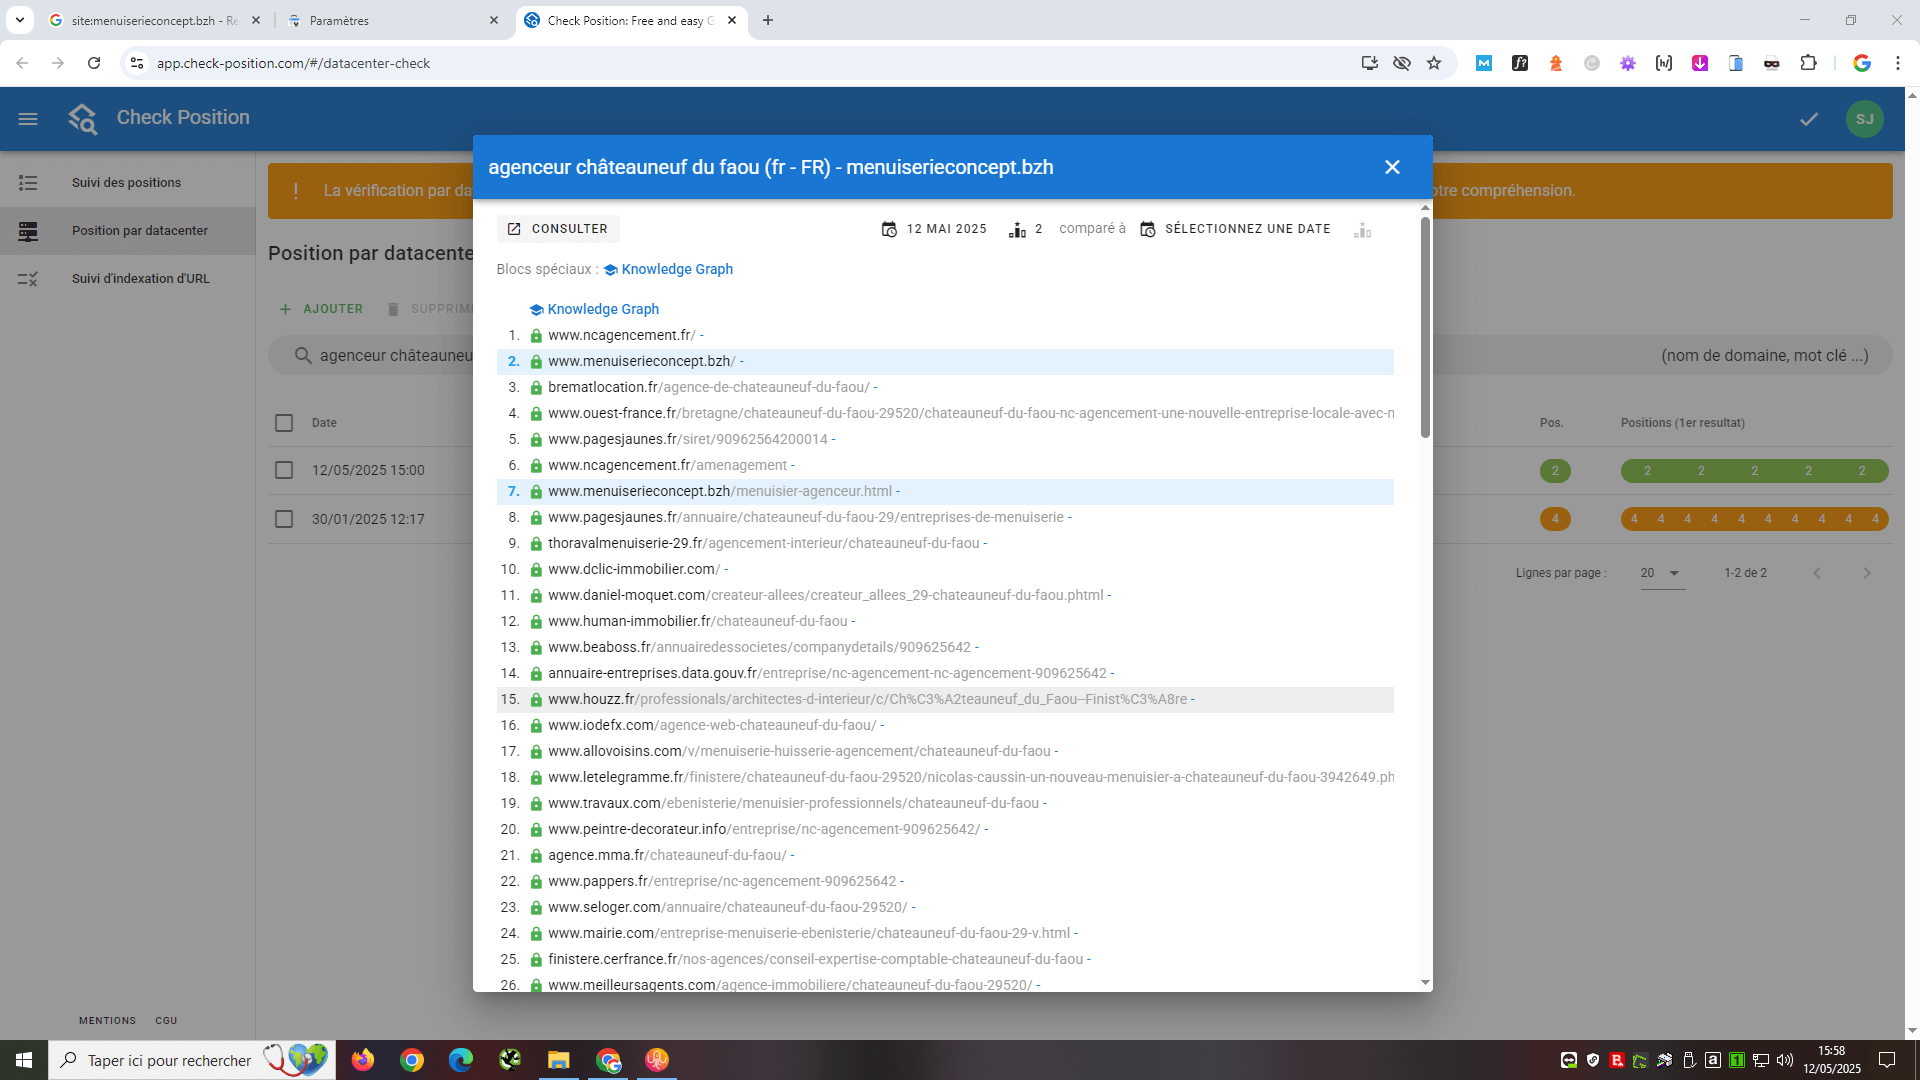Click the CONSULTER button

pyautogui.click(x=558, y=229)
